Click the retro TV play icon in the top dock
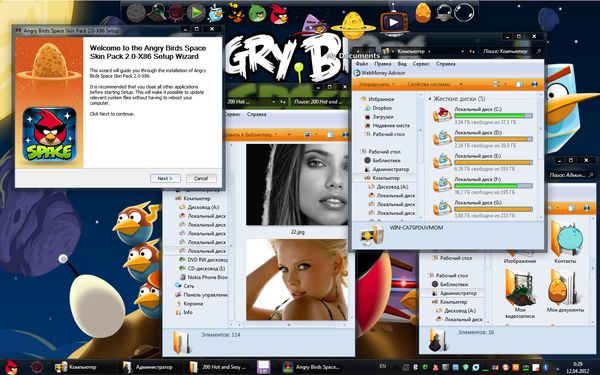This screenshot has width=600, height=375. [394, 21]
